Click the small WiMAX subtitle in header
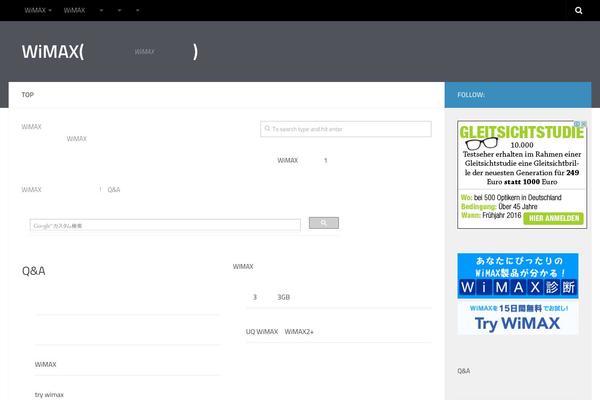Image resolution: width=600 pixels, height=400 pixels. (144, 52)
